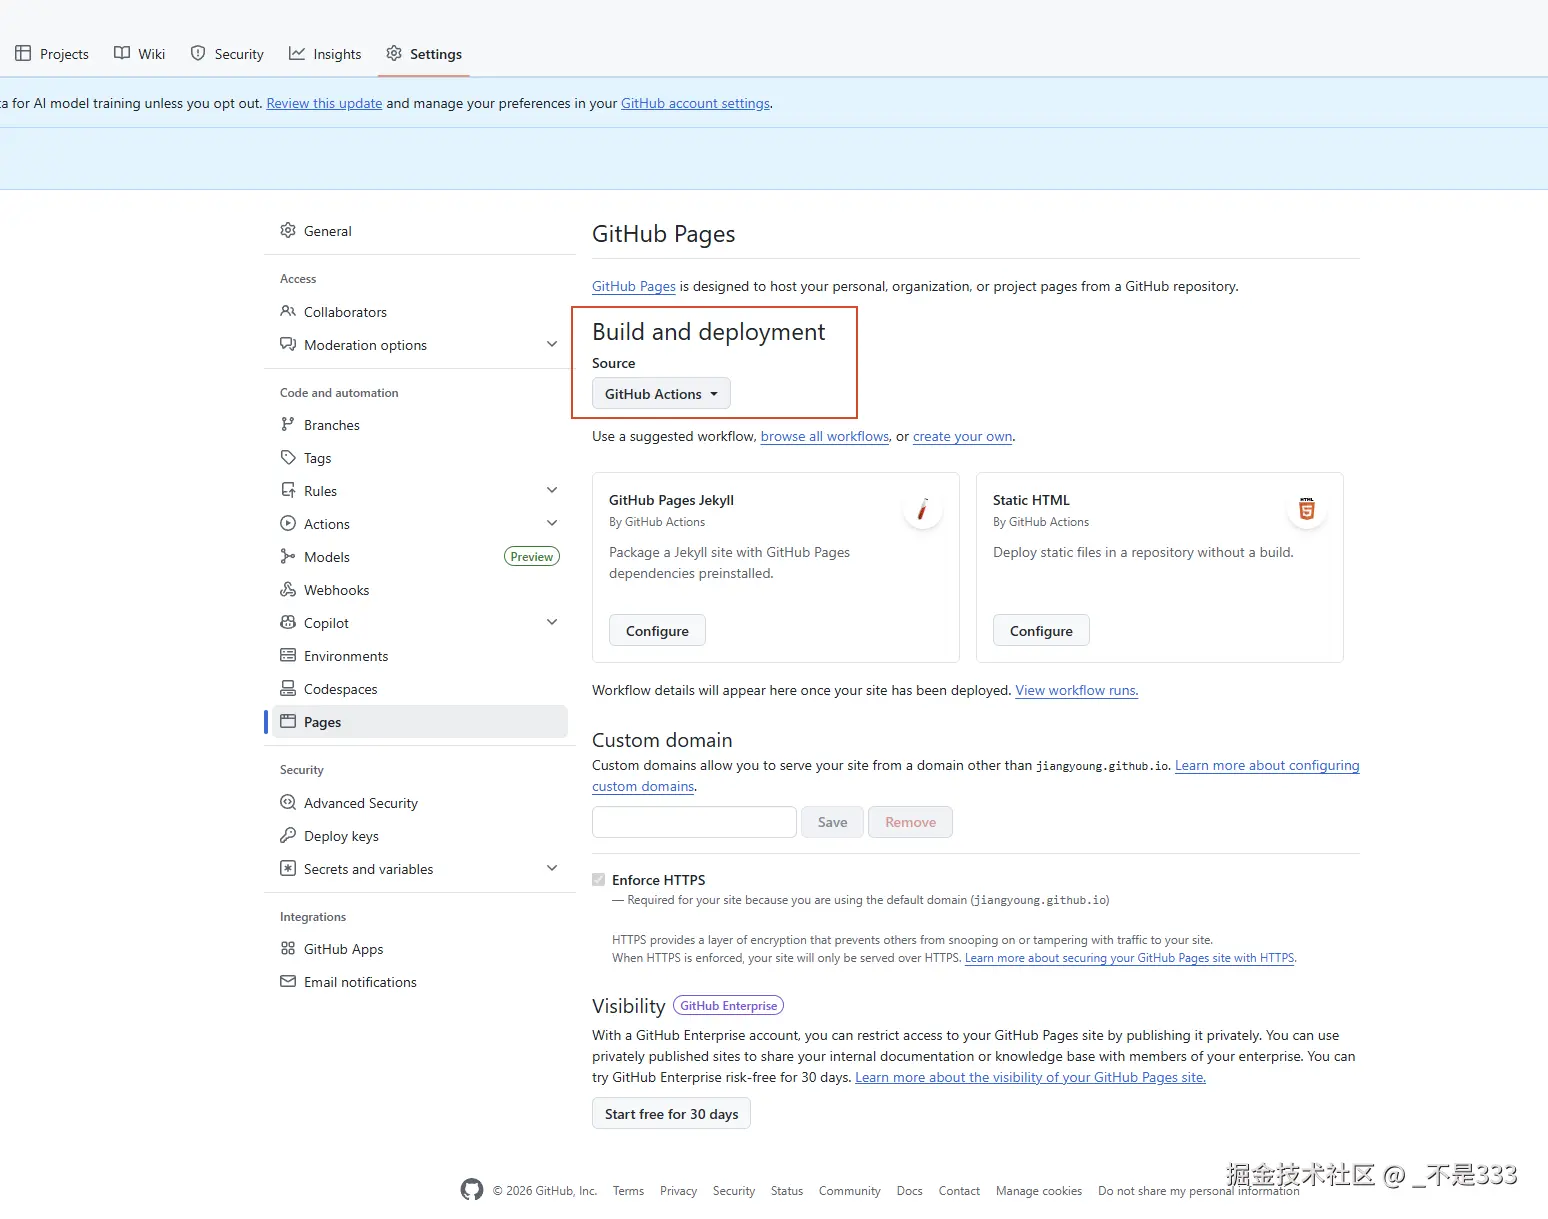1548x1219 pixels.
Task: Click the HTML5 logo icon
Action: [1306, 509]
